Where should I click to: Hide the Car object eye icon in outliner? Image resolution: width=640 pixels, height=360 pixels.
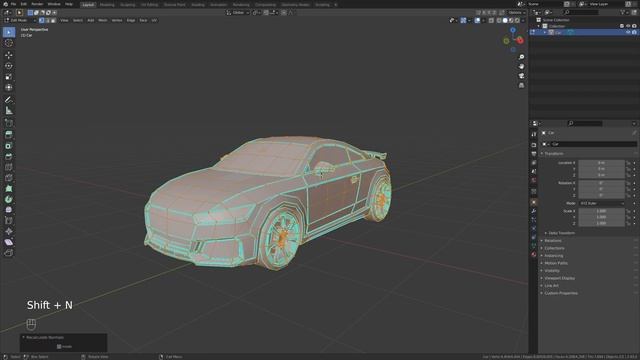628,32
